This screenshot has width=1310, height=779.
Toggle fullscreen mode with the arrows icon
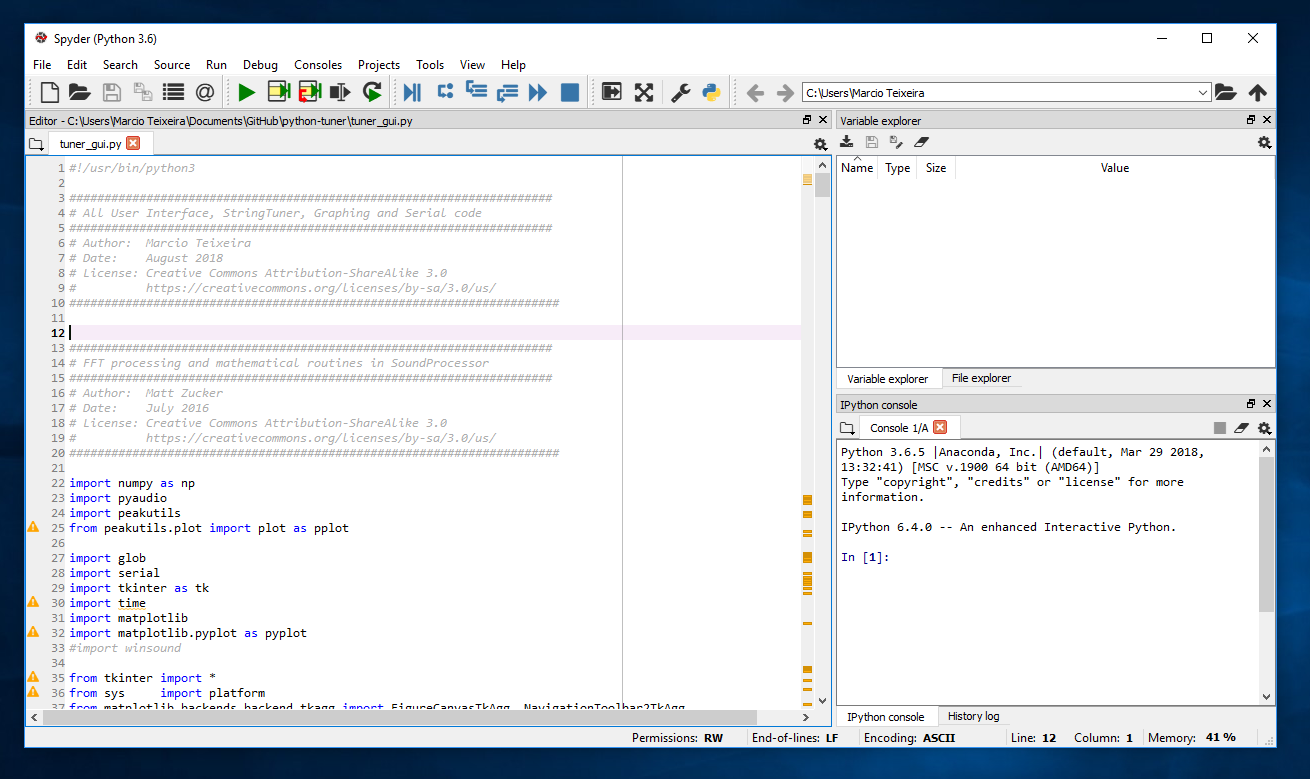coord(644,93)
